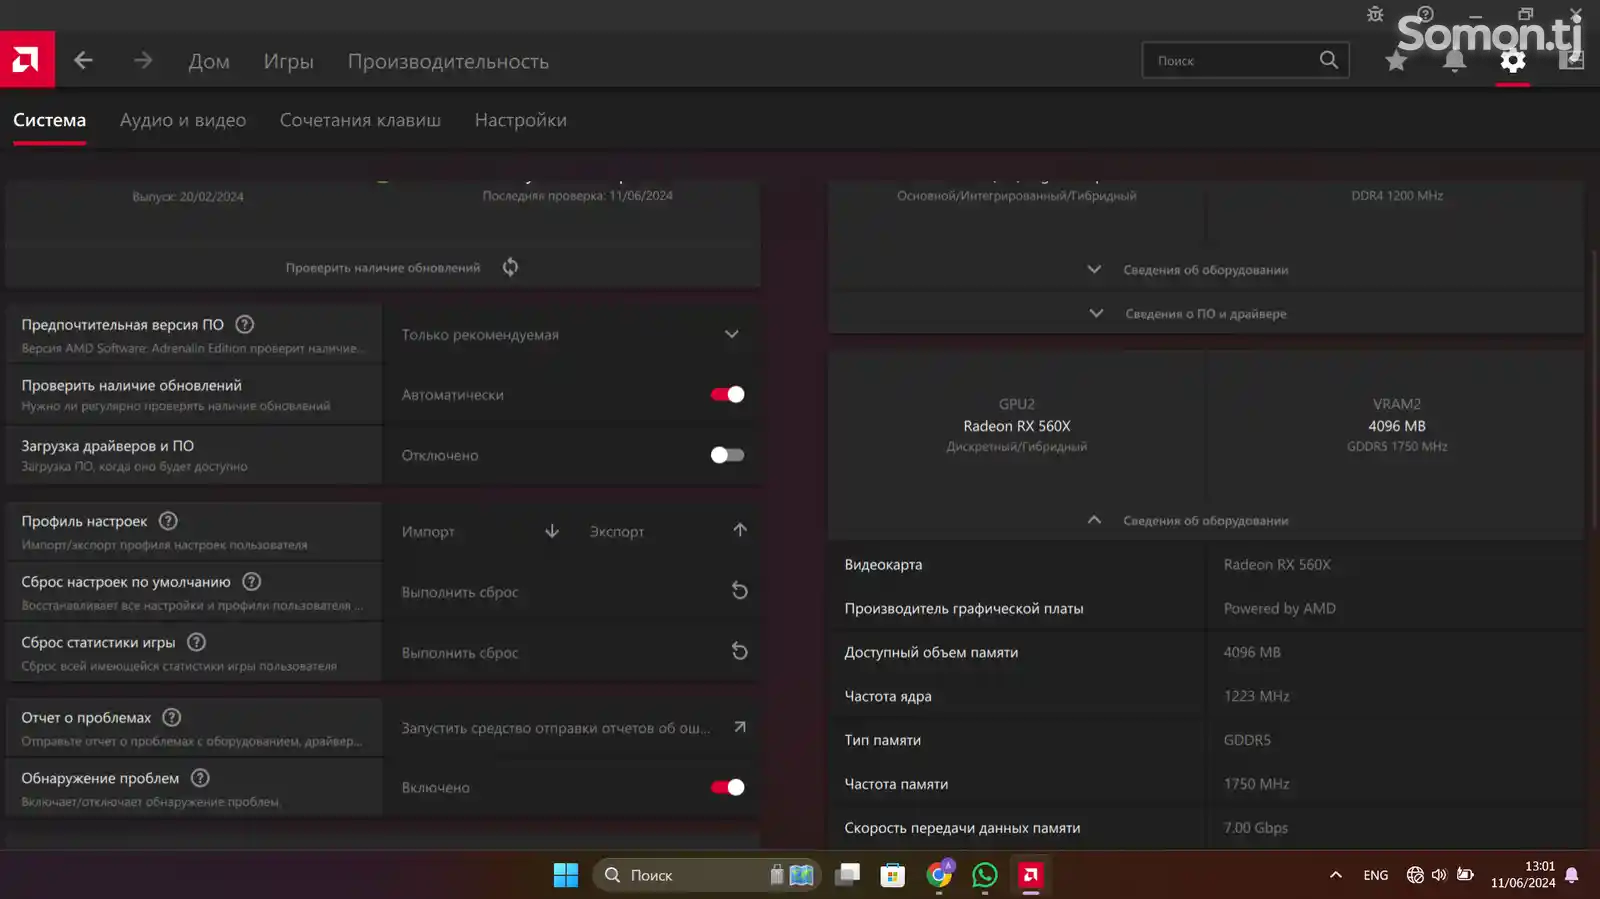Viewport: 1600px width, 899px height.
Task: Click AMD Software taskbar icon
Action: pyautogui.click(x=1031, y=875)
